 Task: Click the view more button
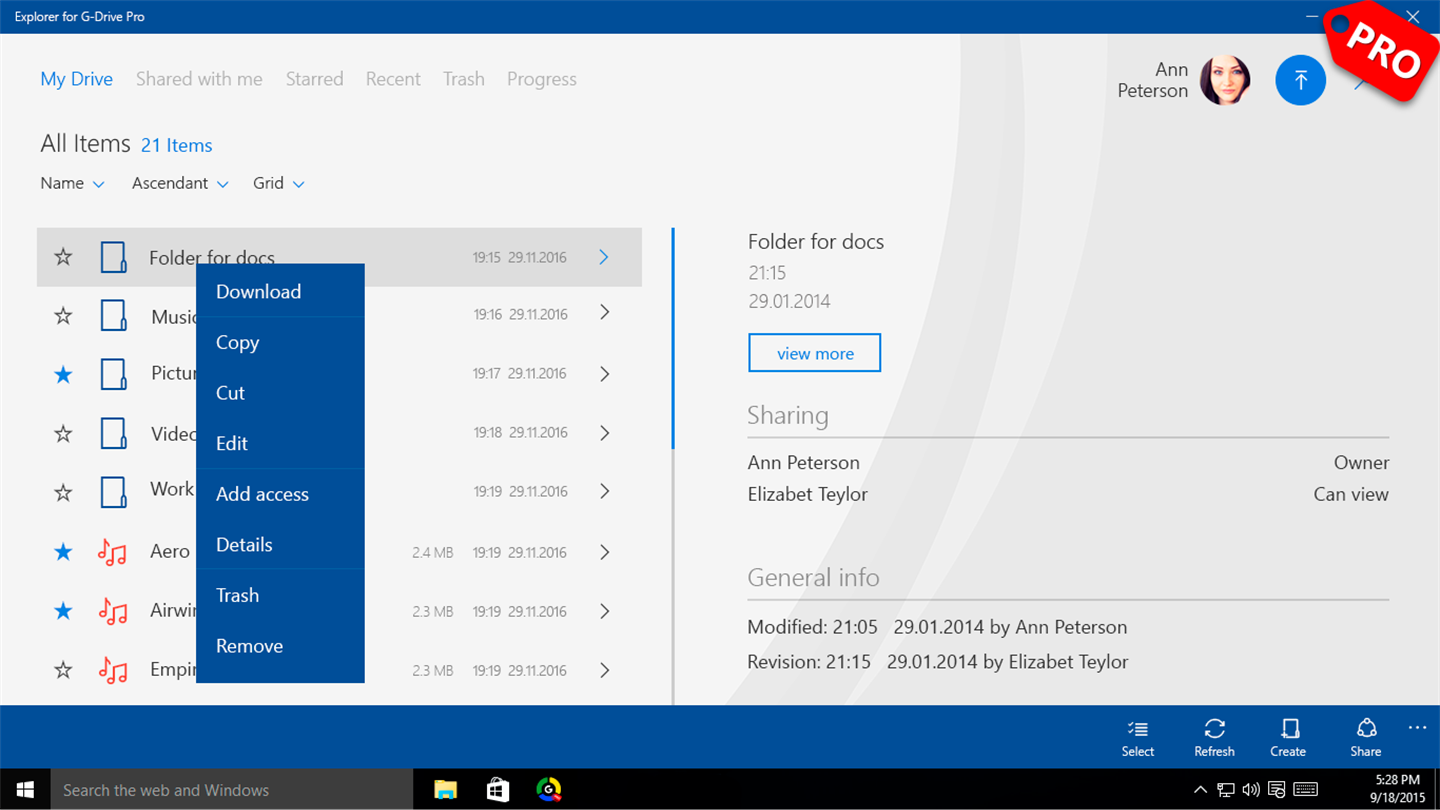click(x=815, y=353)
